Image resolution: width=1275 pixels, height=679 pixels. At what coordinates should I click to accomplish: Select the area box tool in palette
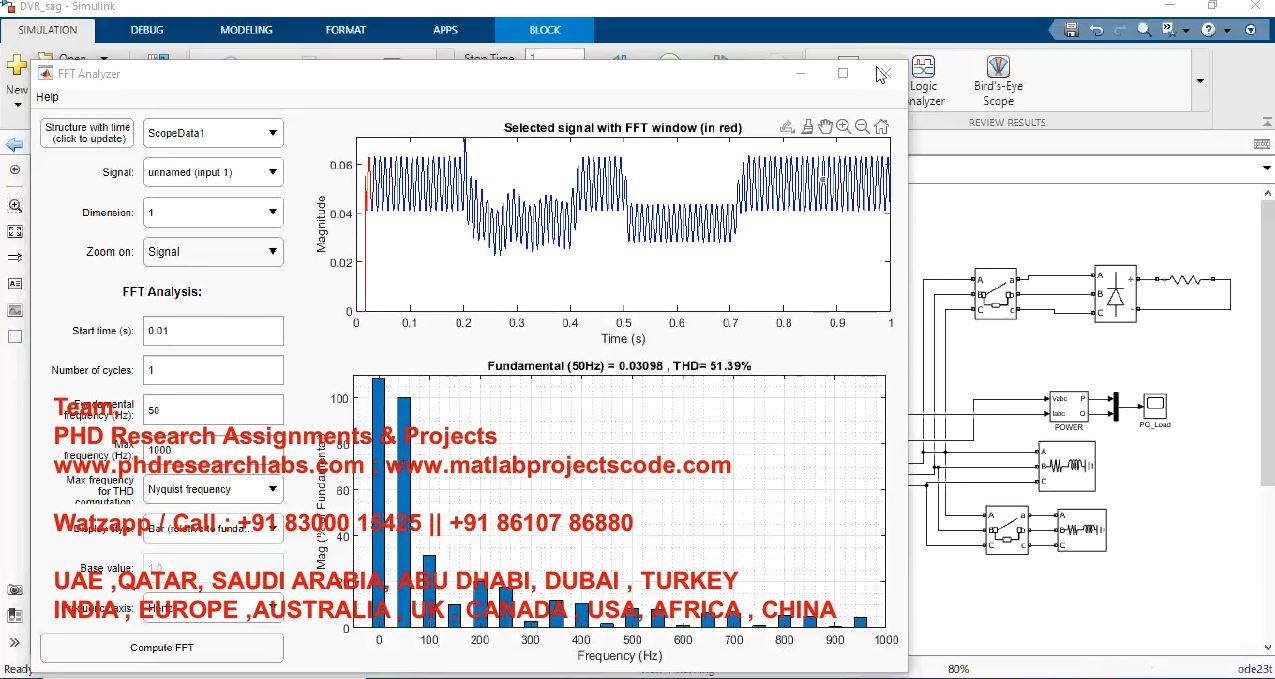(15, 337)
